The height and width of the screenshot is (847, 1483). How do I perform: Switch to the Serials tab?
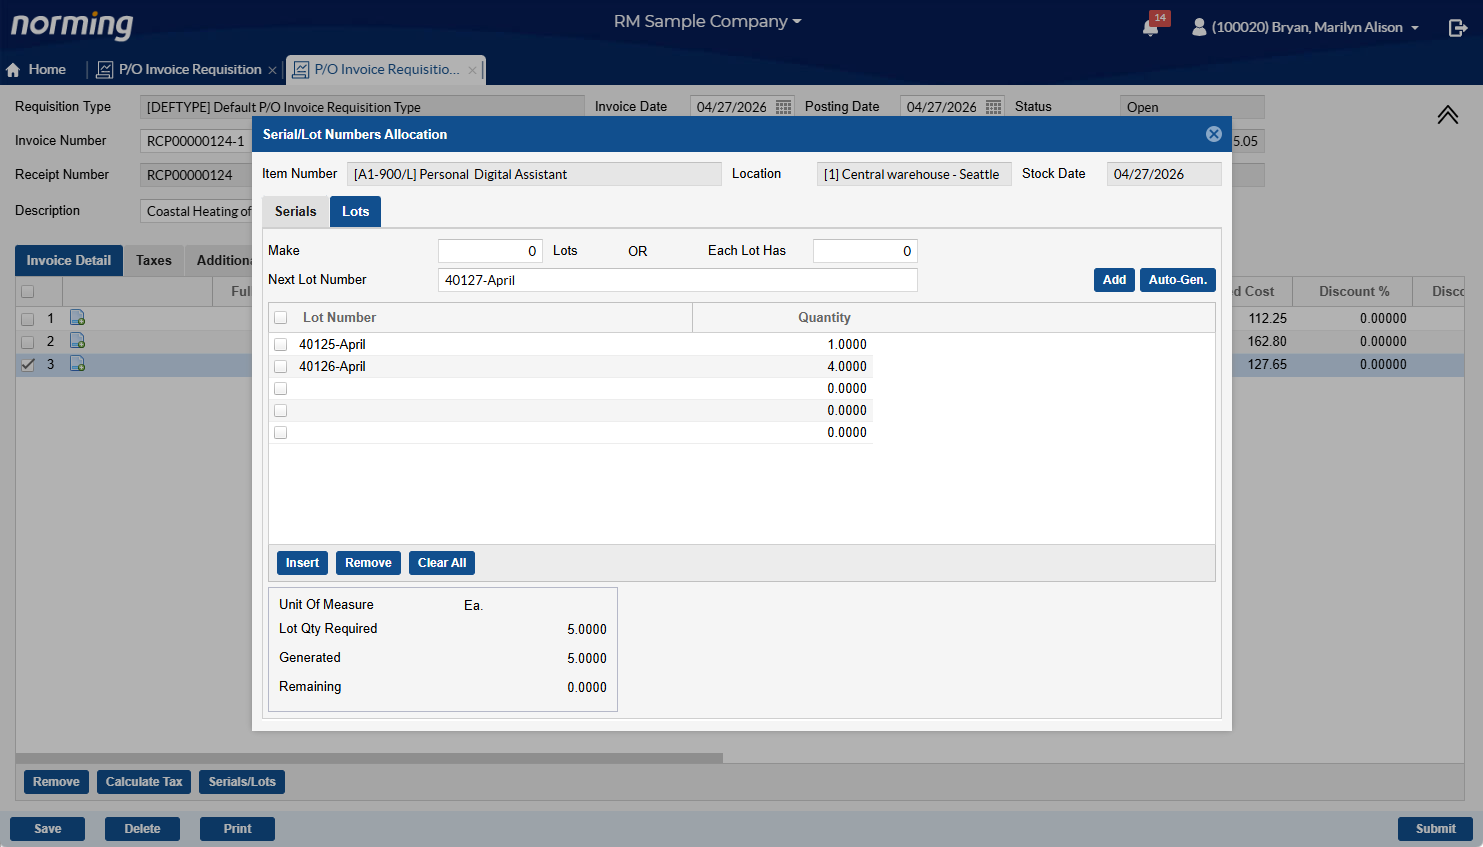coord(295,212)
